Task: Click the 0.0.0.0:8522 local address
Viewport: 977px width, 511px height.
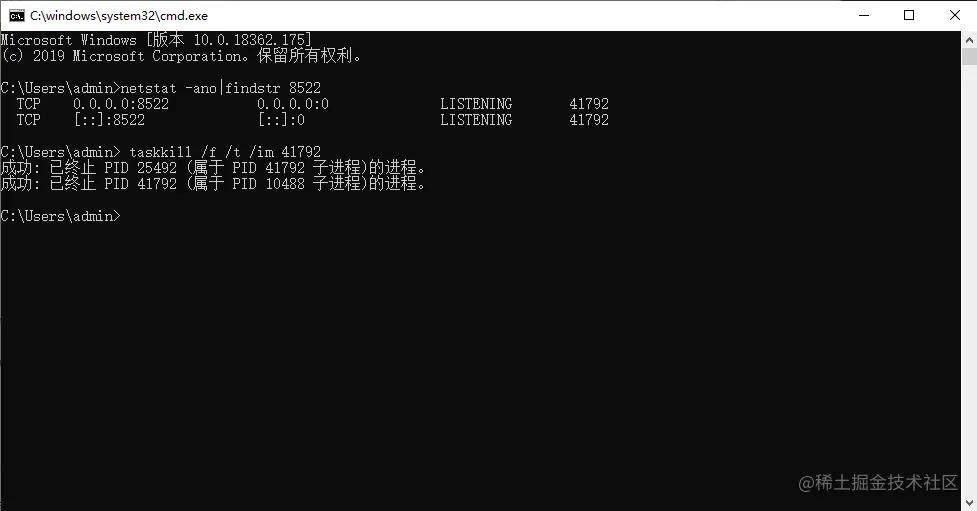Action: click(121, 104)
